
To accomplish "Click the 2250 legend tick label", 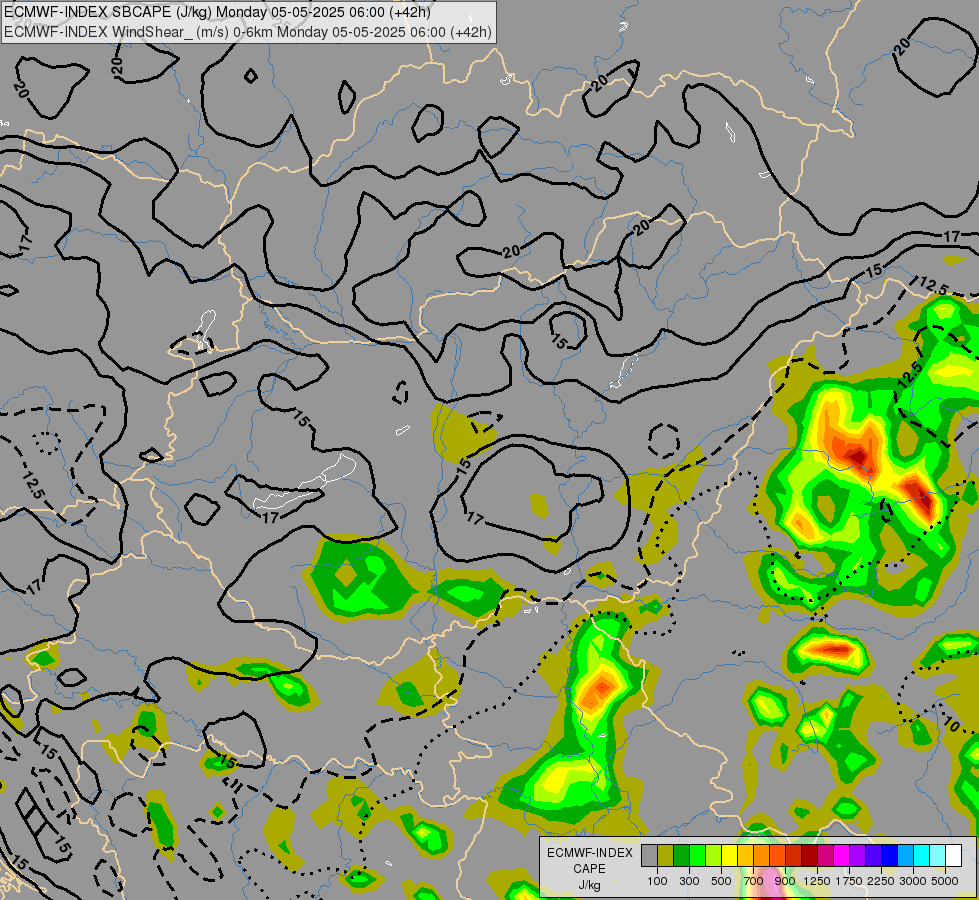I will 880,881.
